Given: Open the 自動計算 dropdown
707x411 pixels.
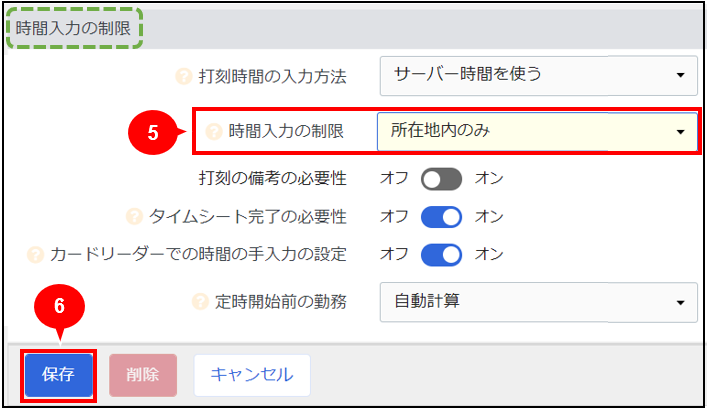Looking at the screenshot, I should pyautogui.click(x=538, y=302).
